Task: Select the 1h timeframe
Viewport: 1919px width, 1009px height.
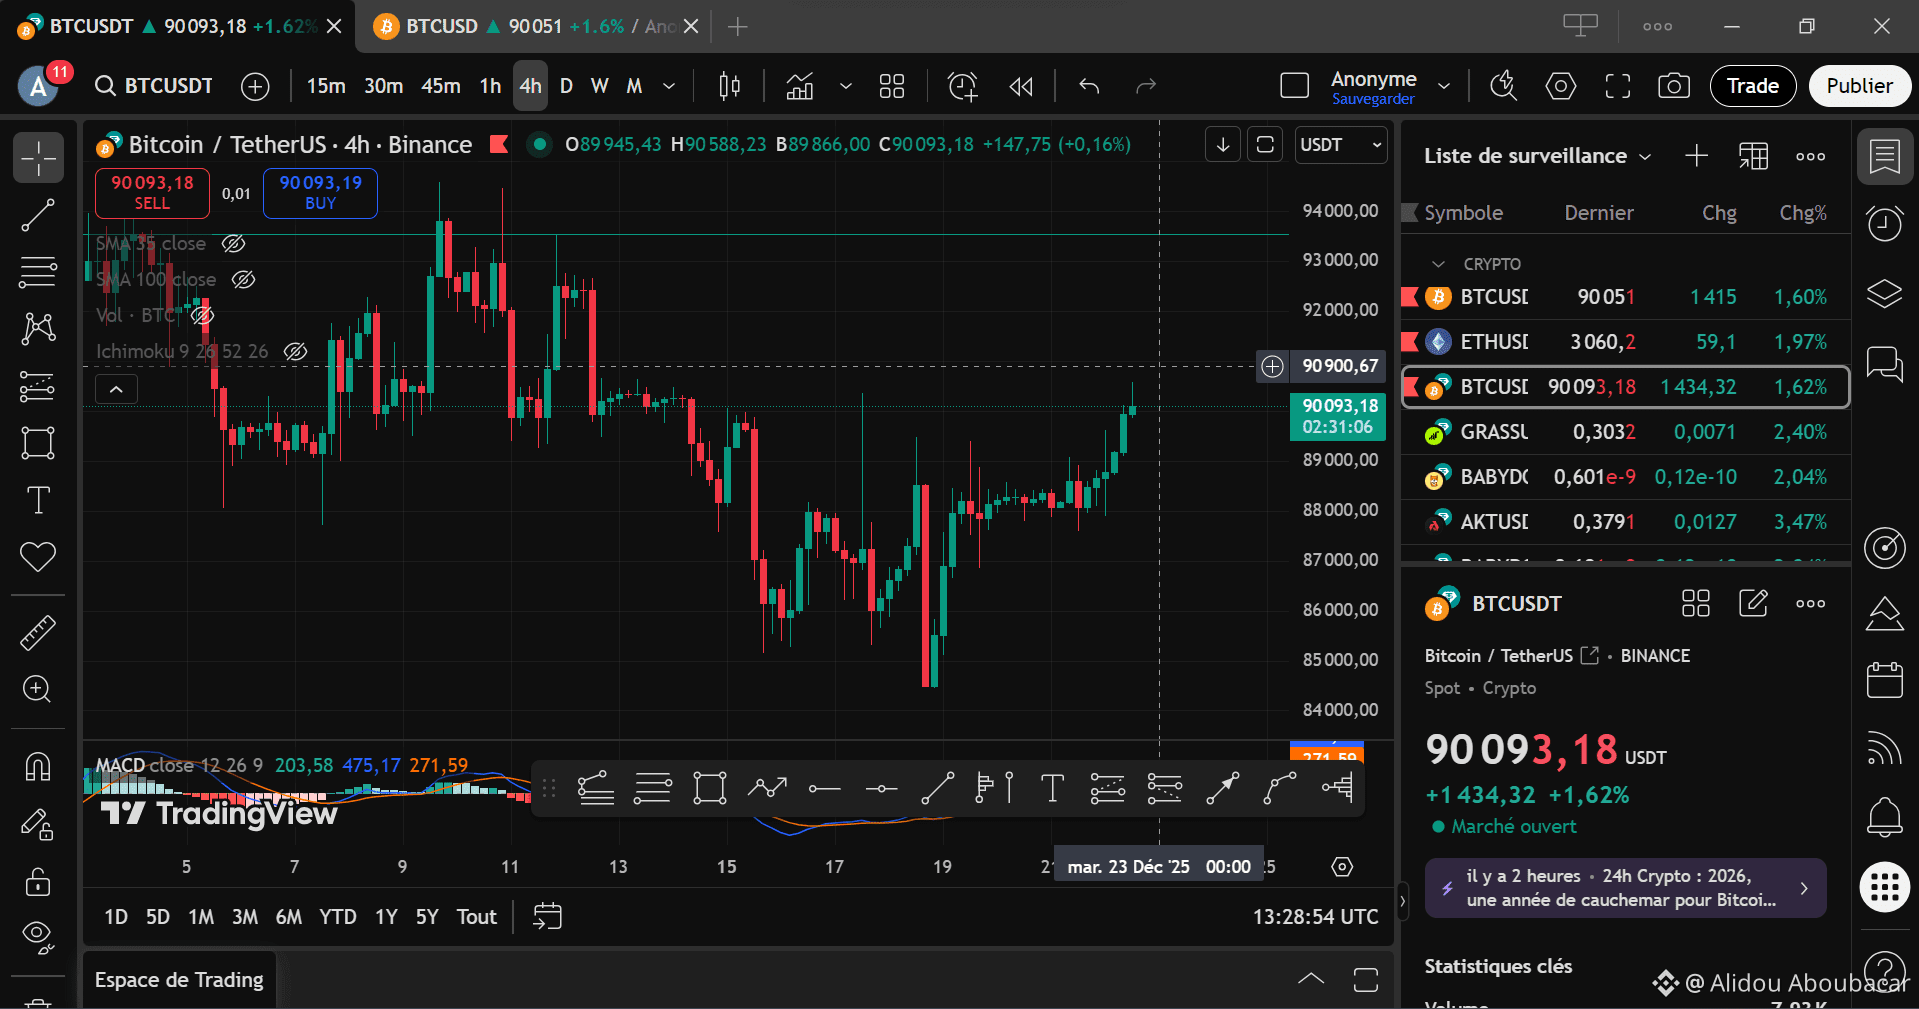Action: tap(490, 86)
